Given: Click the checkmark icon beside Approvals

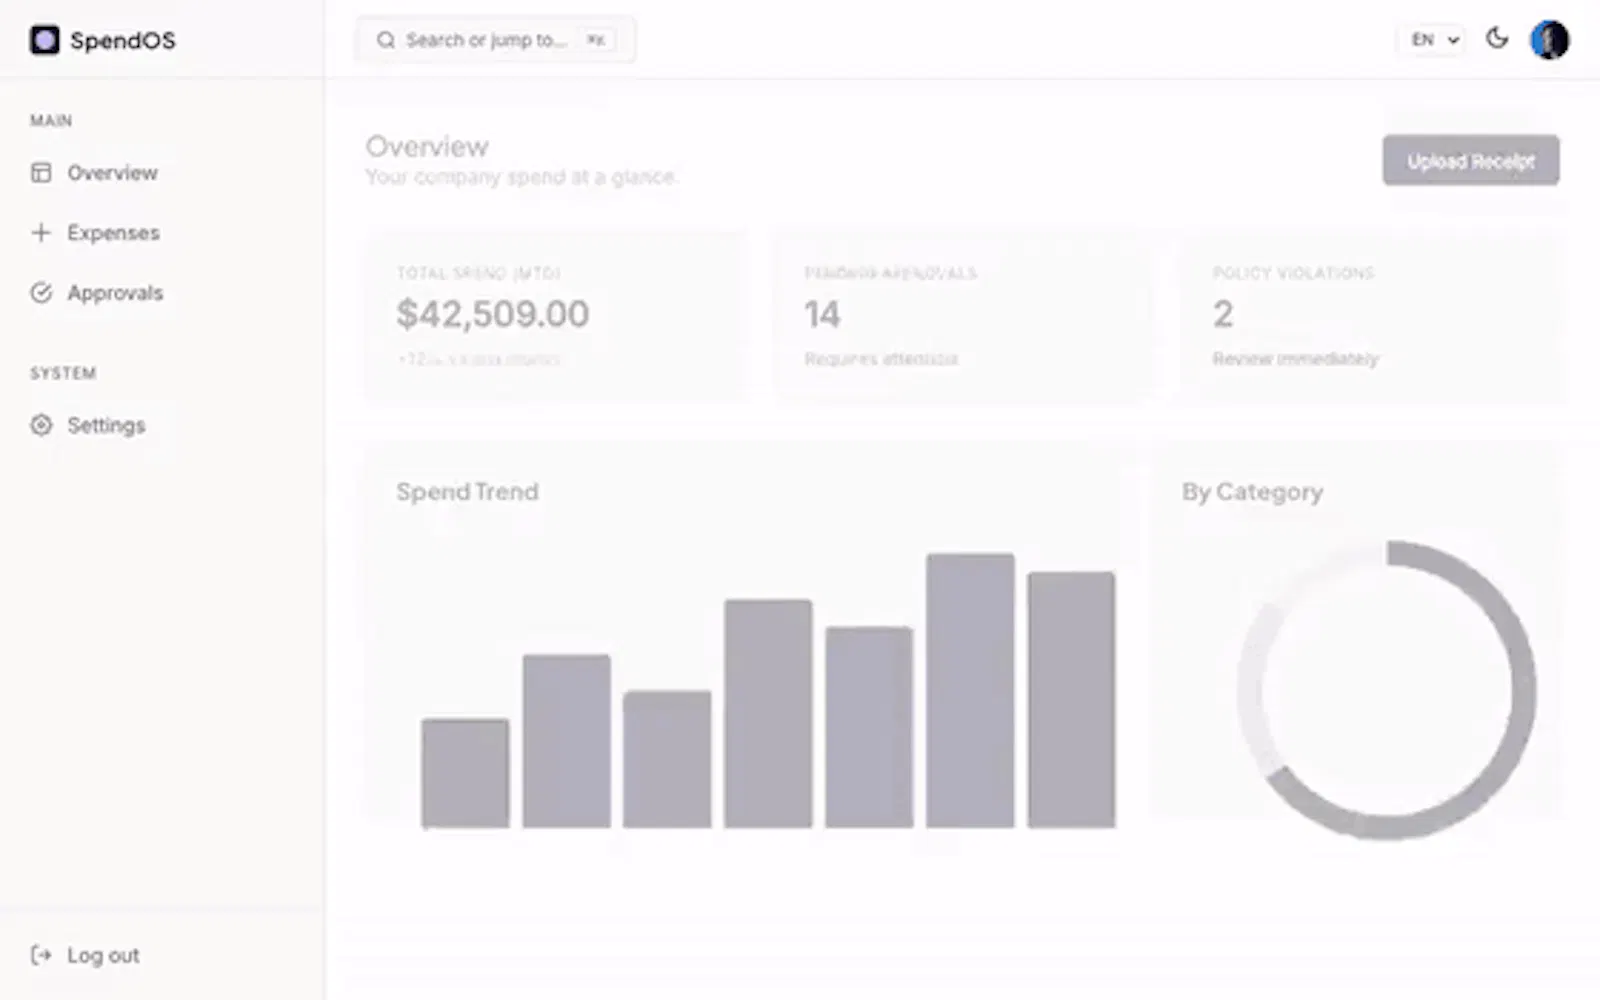Looking at the screenshot, I should tap(41, 293).
